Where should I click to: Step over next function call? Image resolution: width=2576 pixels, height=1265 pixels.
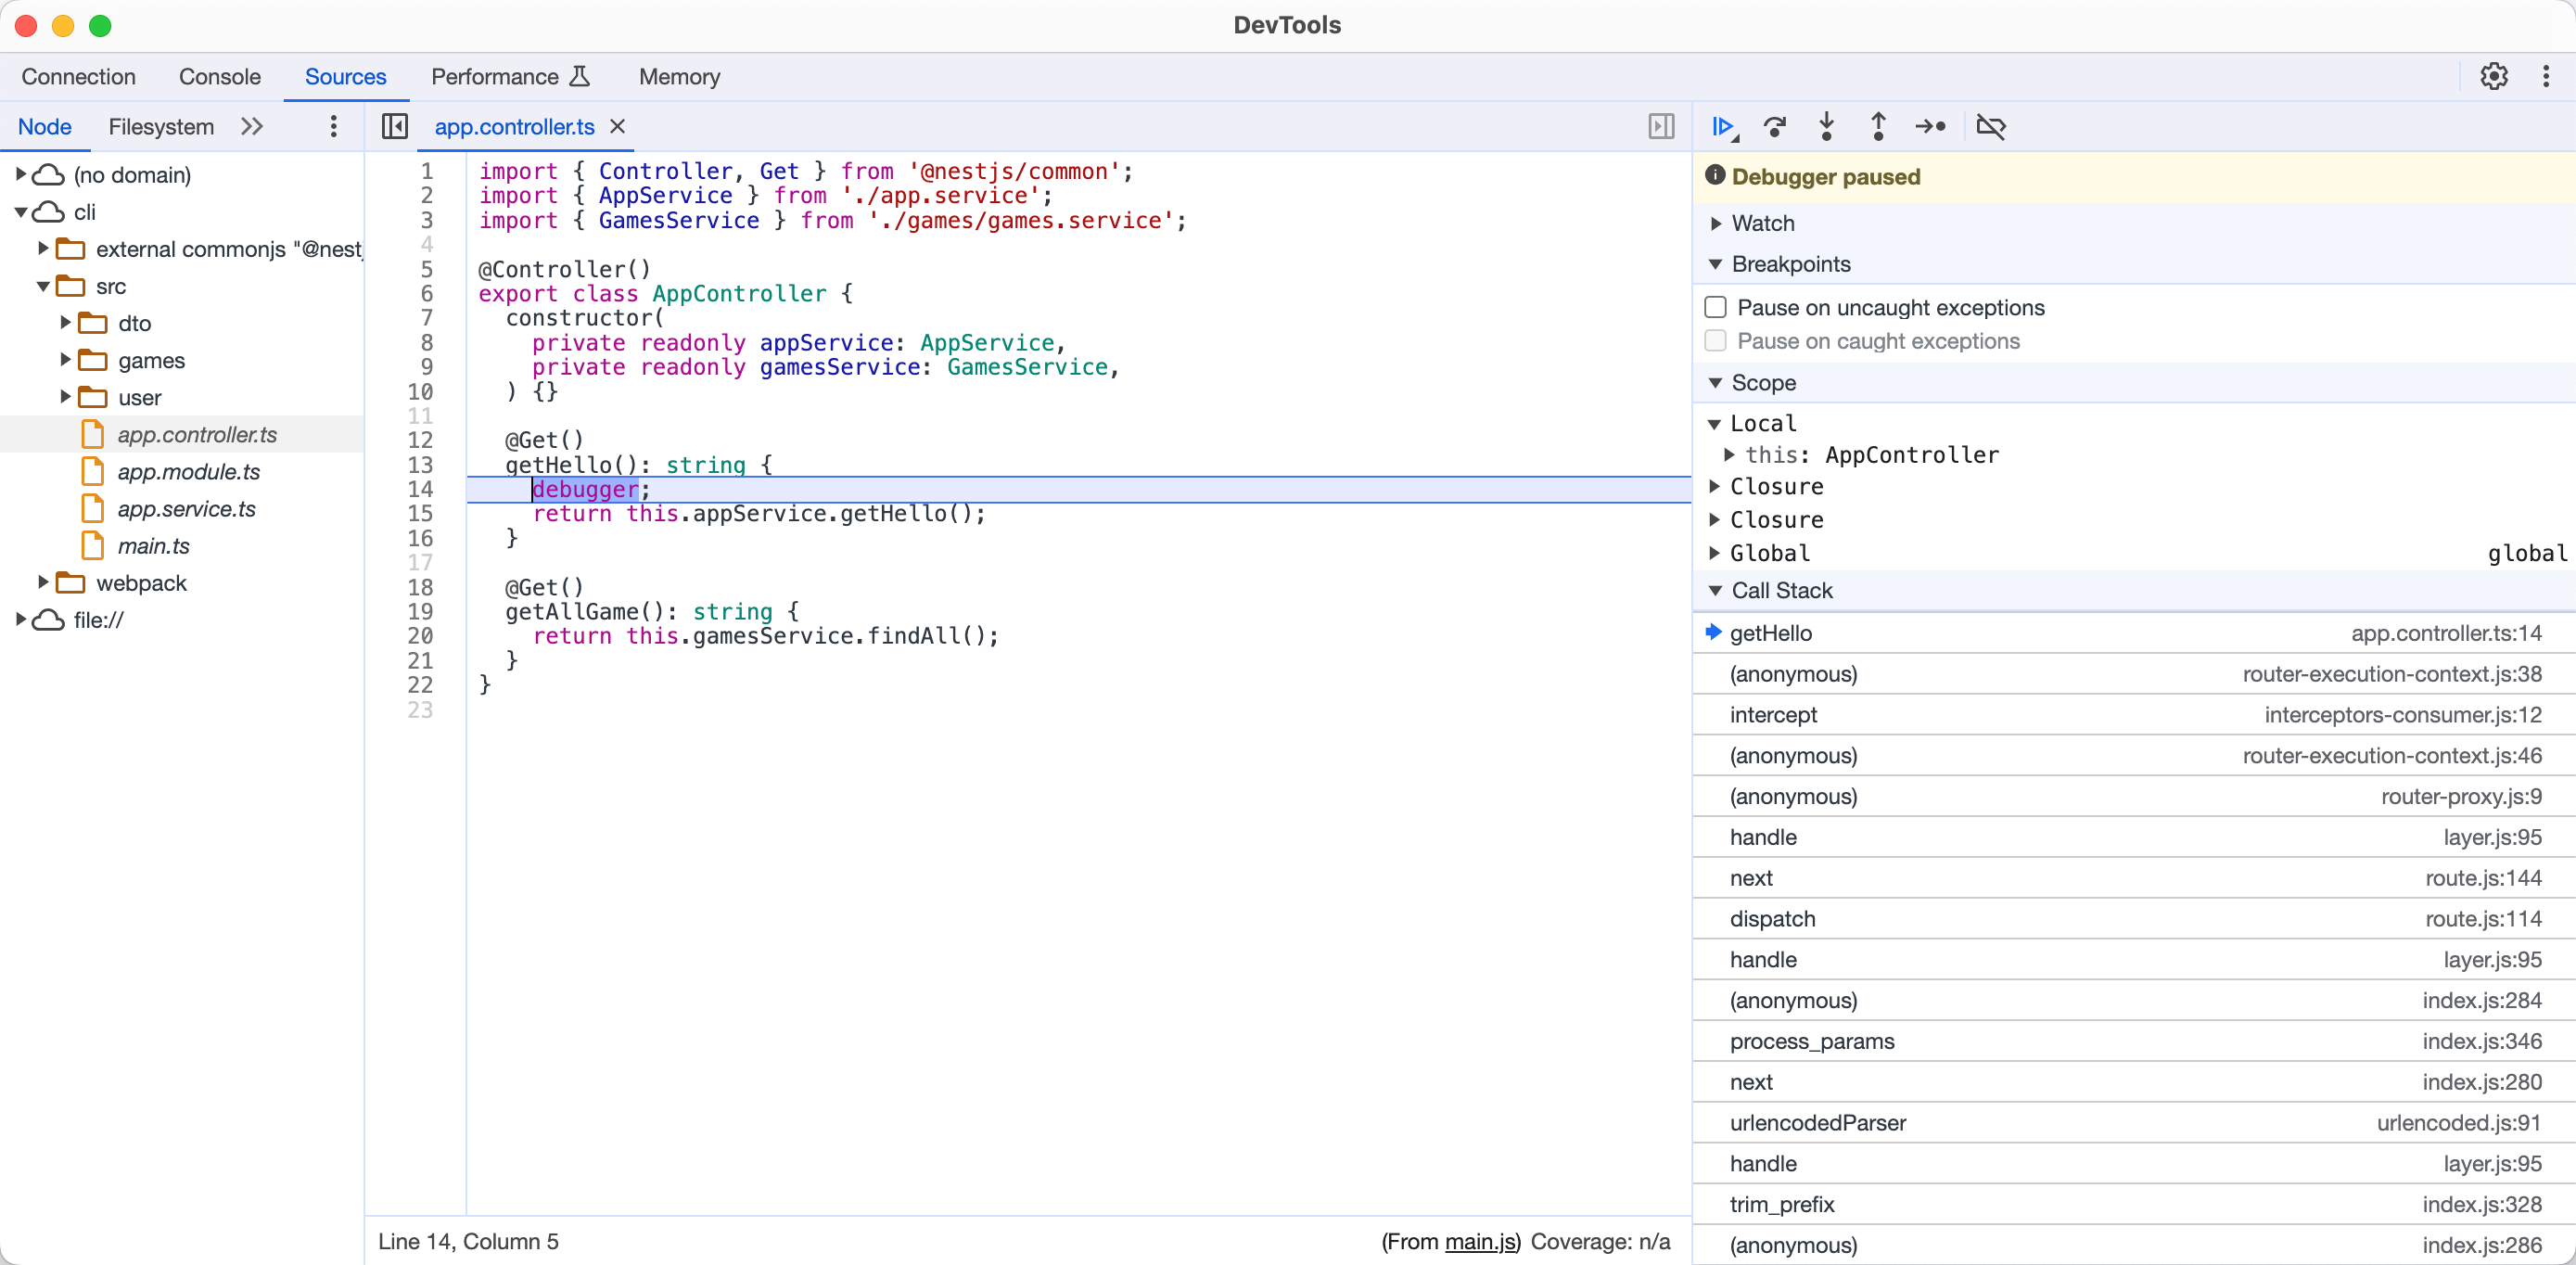tap(1775, 127)
